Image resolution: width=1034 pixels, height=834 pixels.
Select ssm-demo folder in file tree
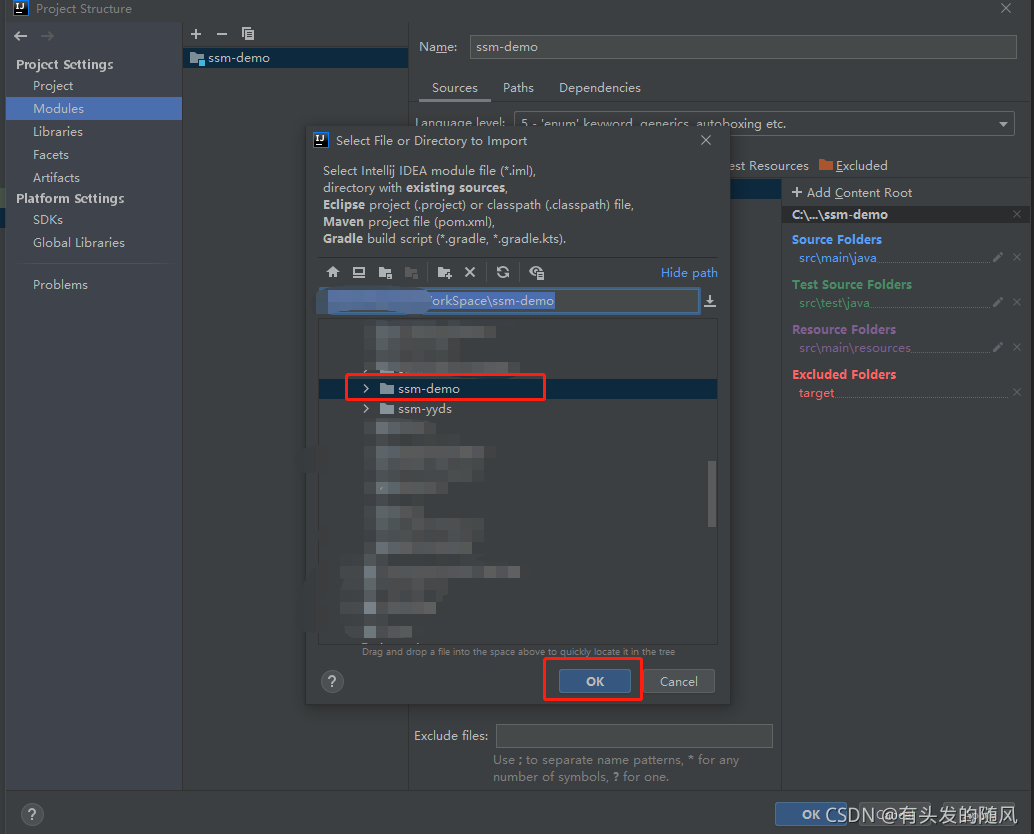[518, 389]
